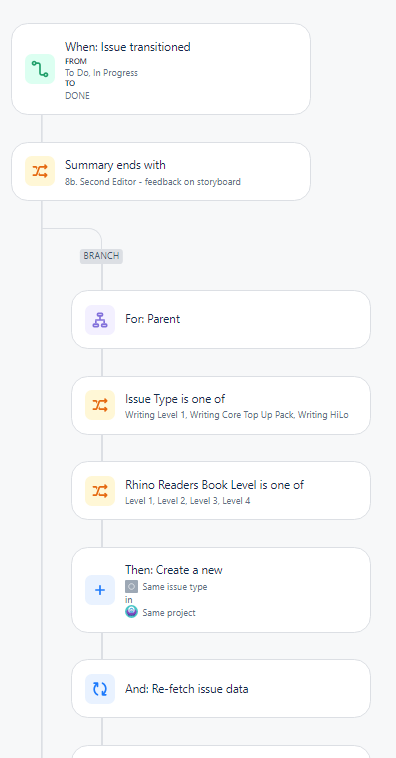Select the For: Parent branch component

click(221, 320)
